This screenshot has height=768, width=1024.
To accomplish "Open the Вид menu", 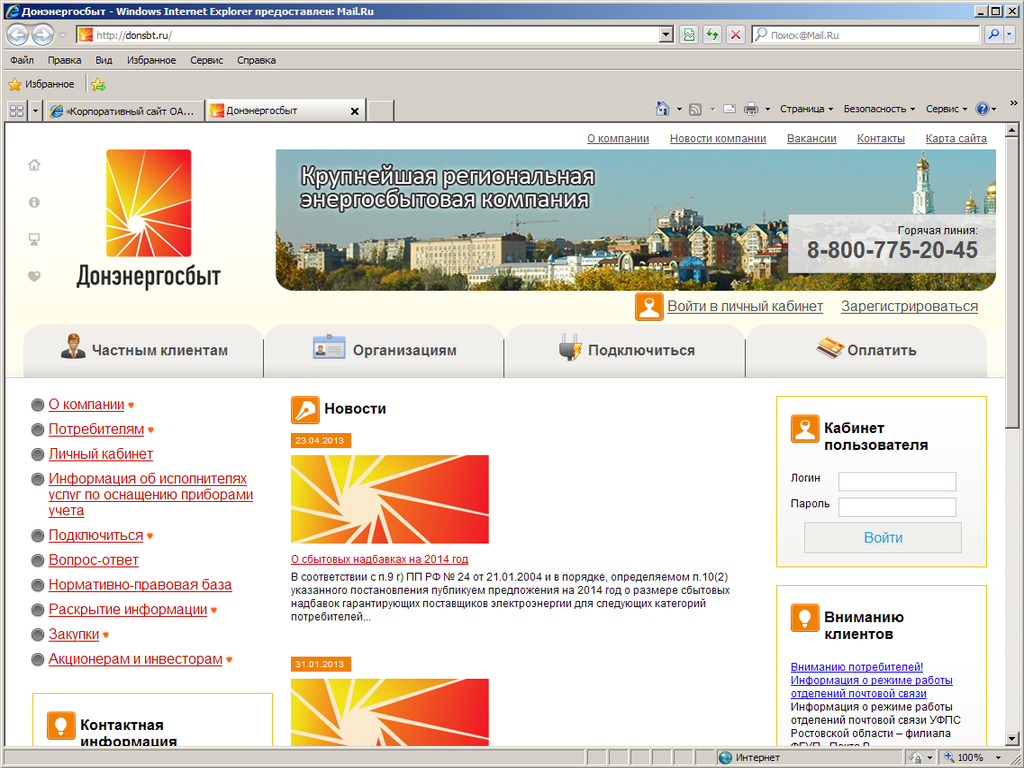I will [x=104, y=60].
